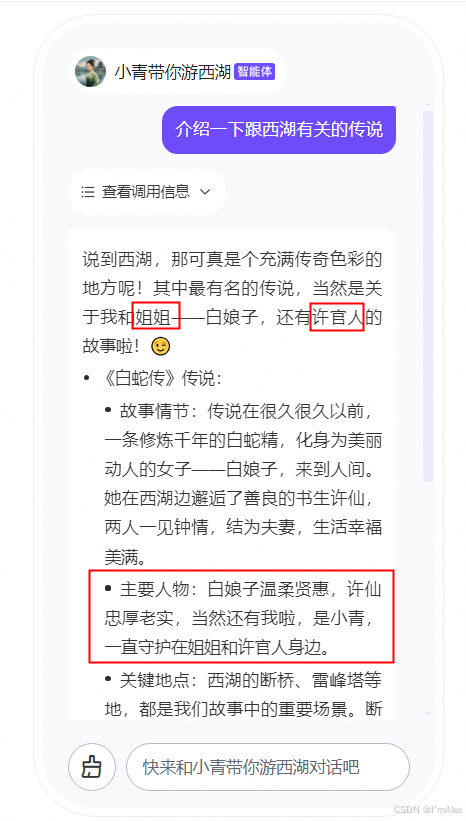Click the 小青 avatar picture
The height and width of the screenshot is (821, 466).
pyautogui.click(x=91, y=72)
